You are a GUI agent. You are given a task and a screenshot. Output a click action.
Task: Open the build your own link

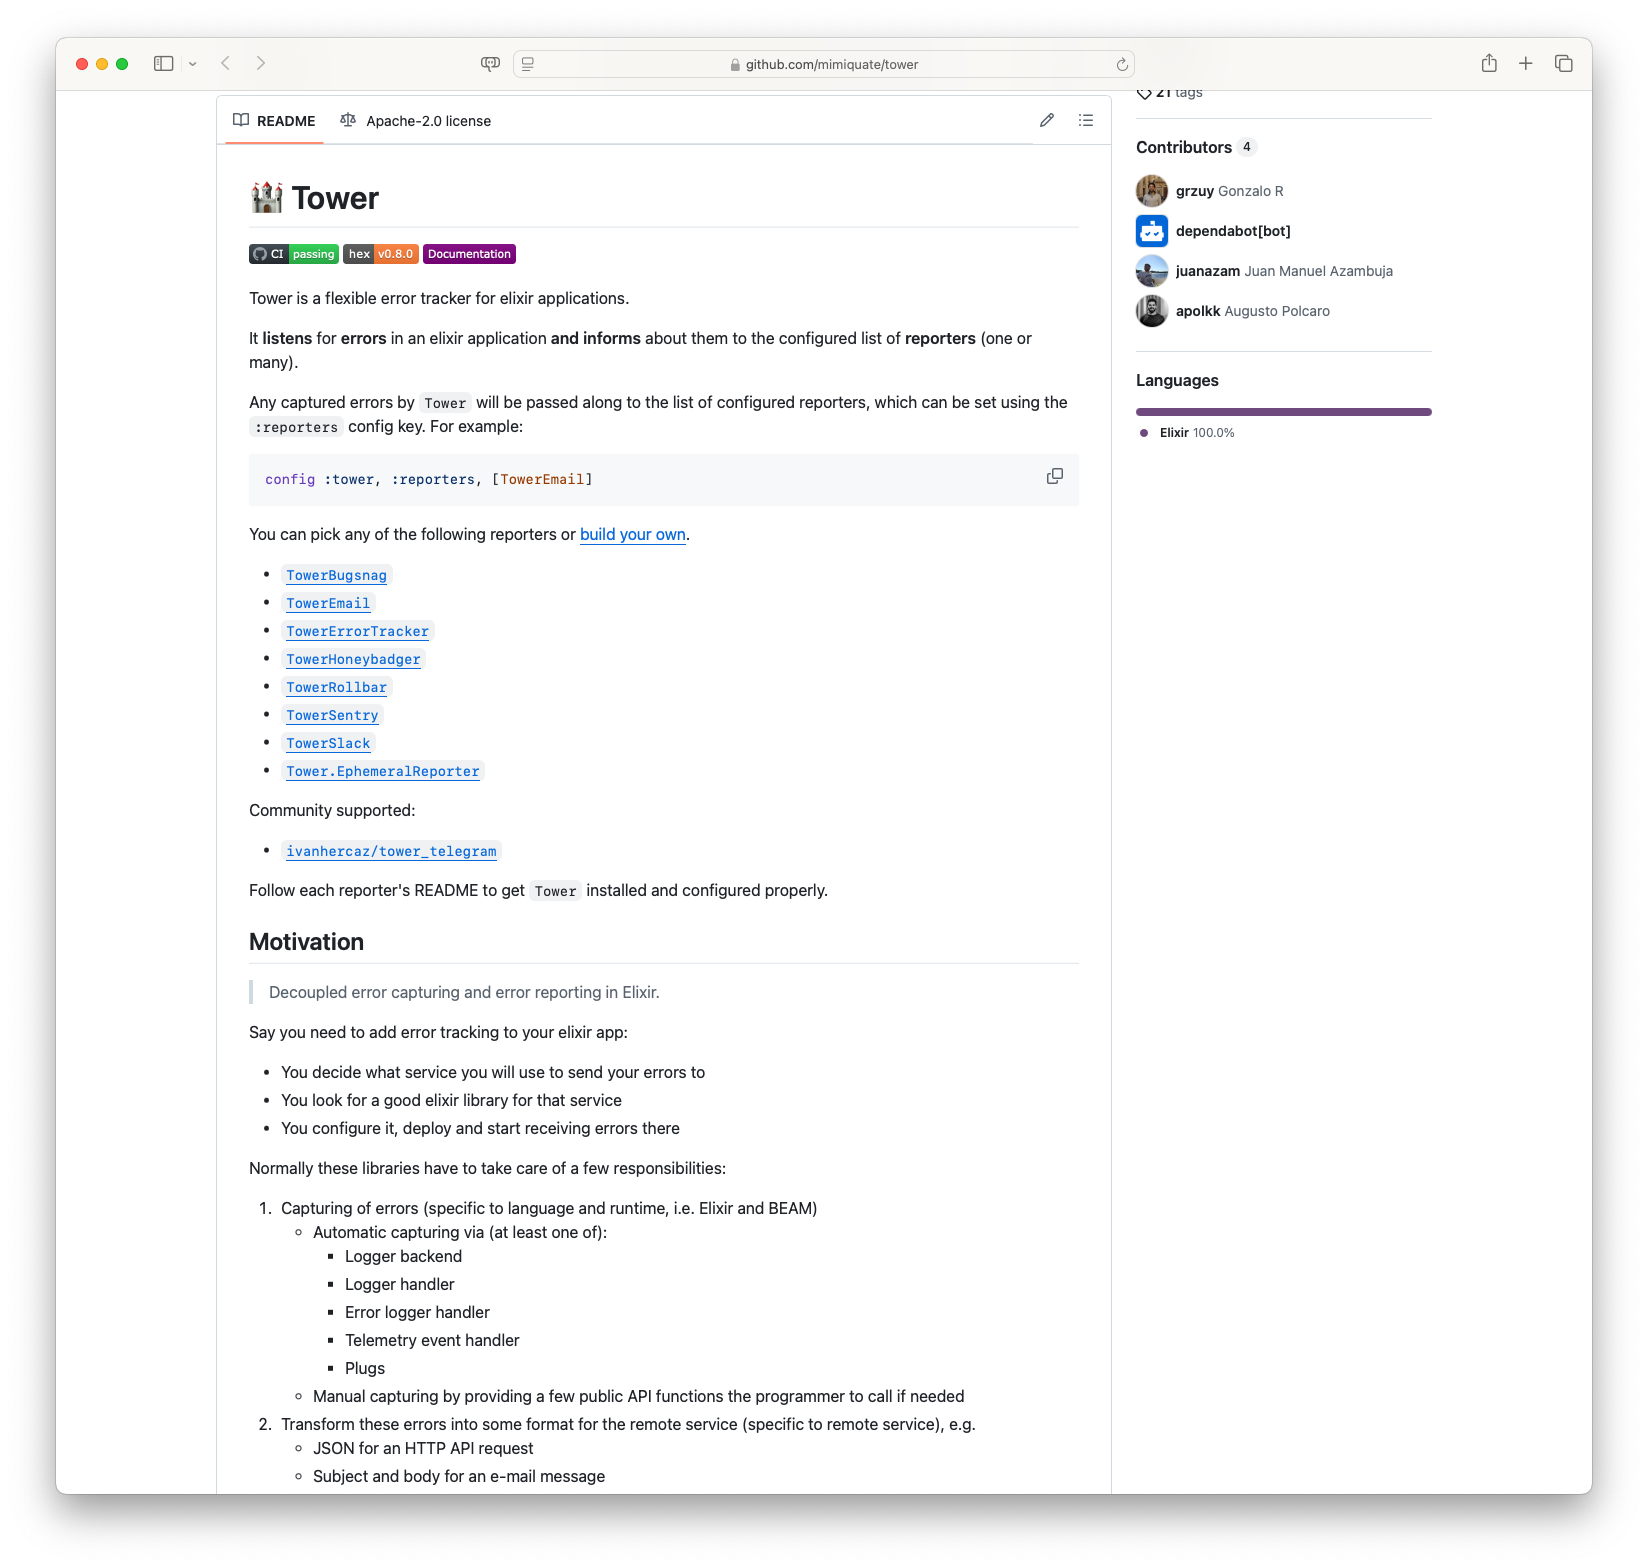click(x=632, y=534)
